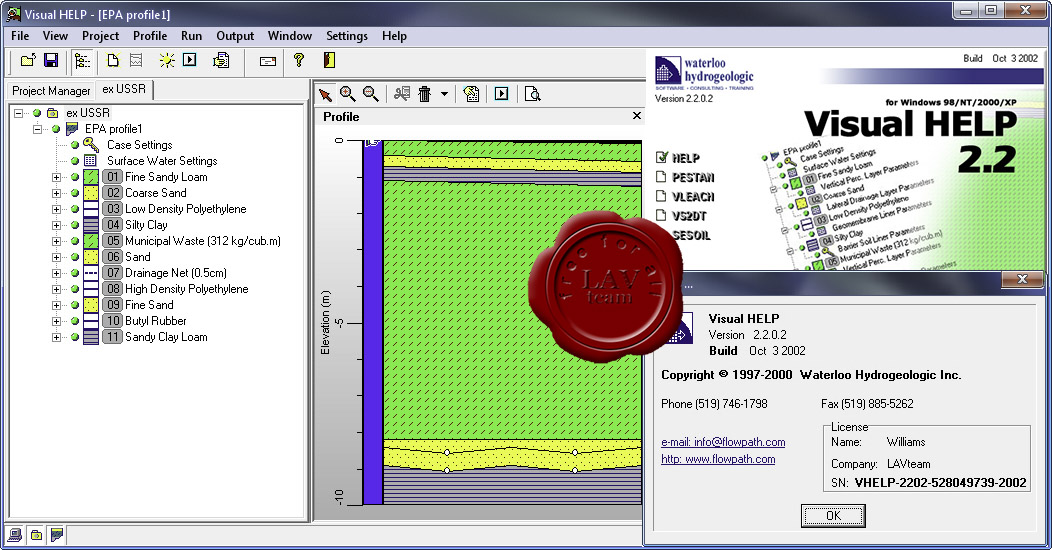
Task: Run the model from the Profile toolbar play icon
Action: 502,94
